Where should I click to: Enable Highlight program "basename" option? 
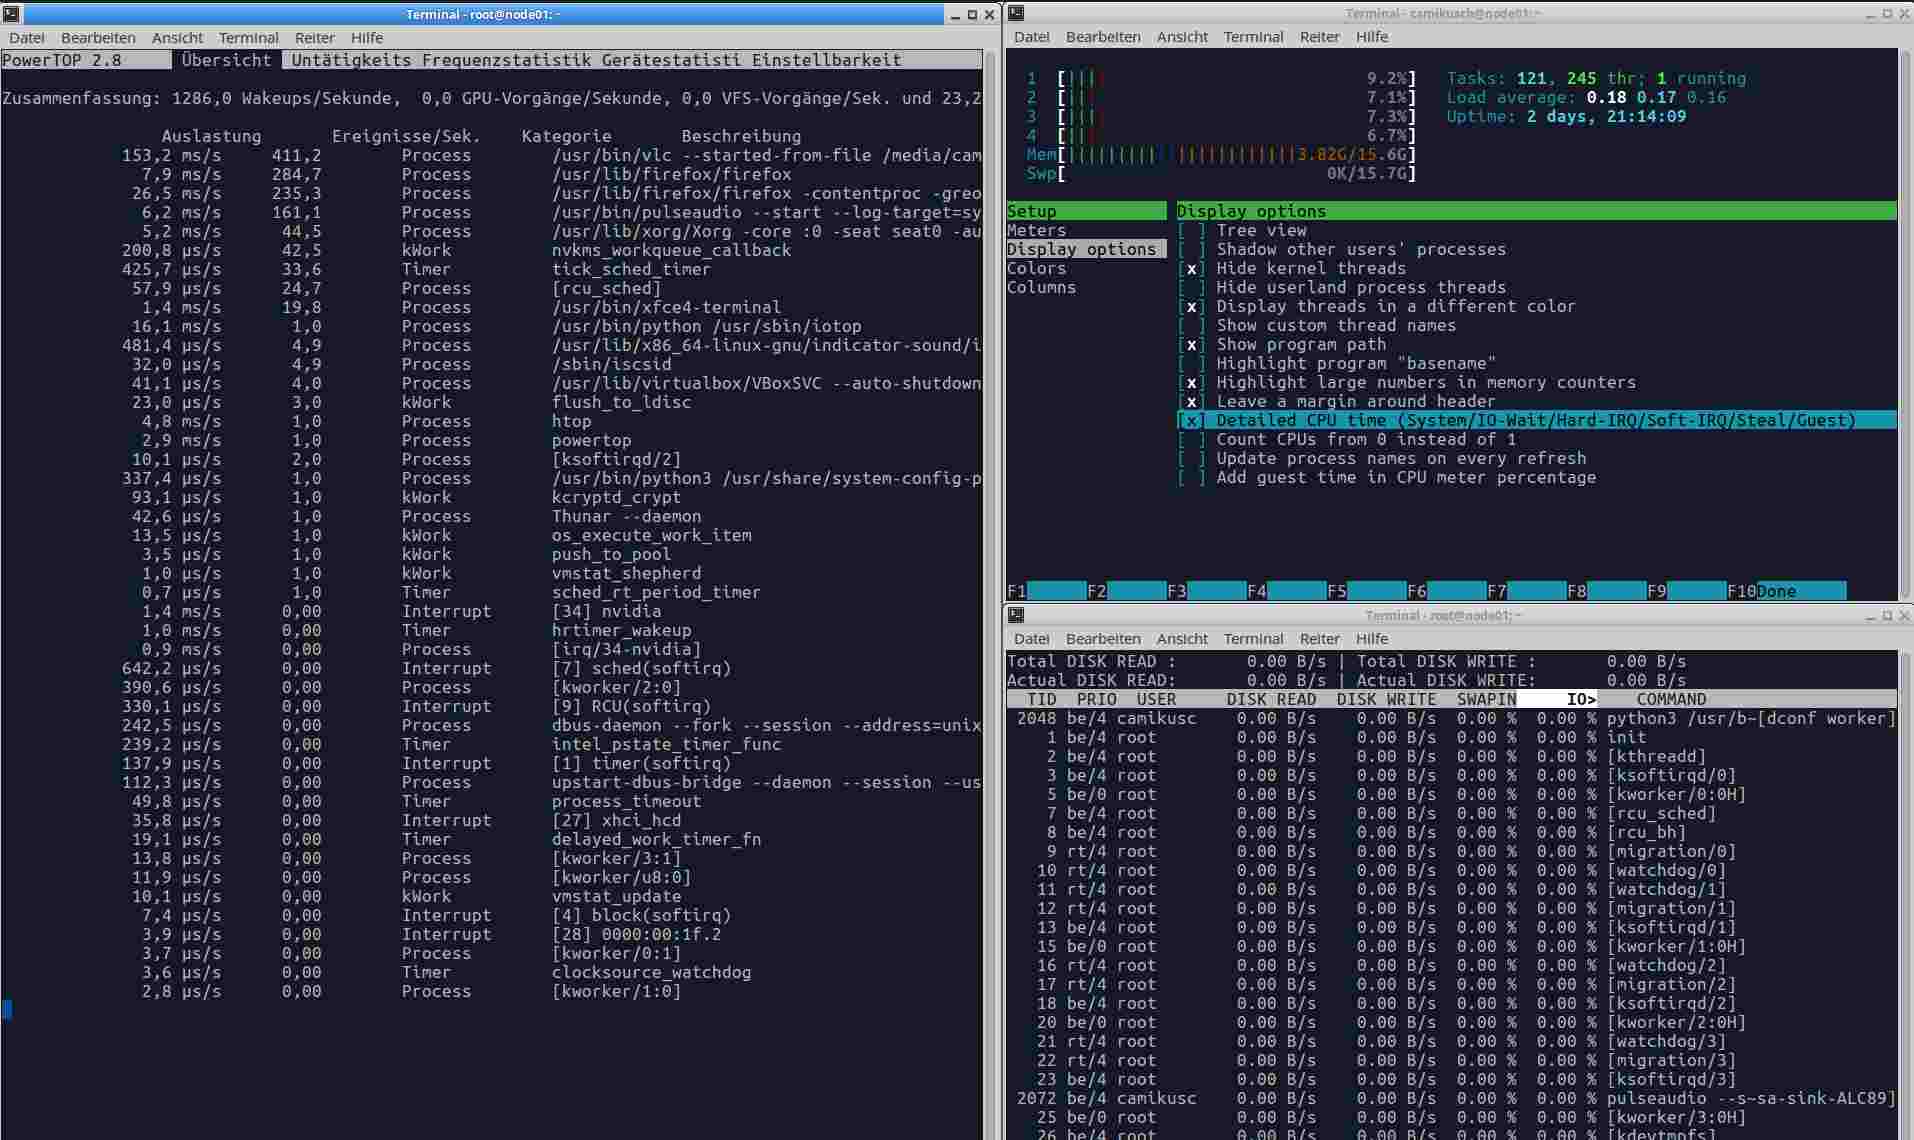tap(1191, 363)
